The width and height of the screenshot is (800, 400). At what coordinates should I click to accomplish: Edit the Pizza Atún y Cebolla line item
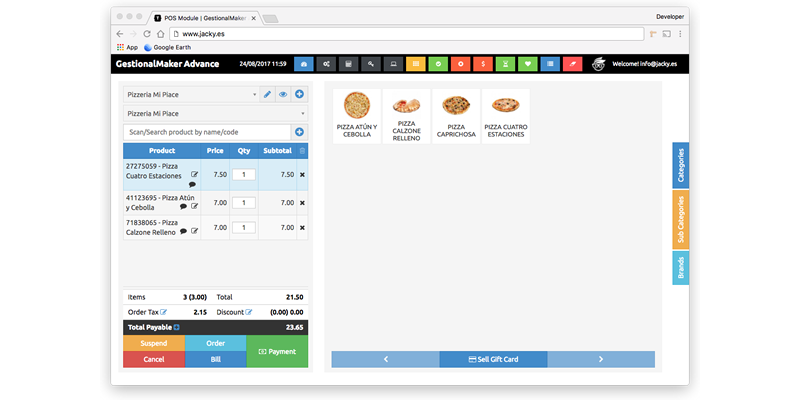click(x=194, y=206)
